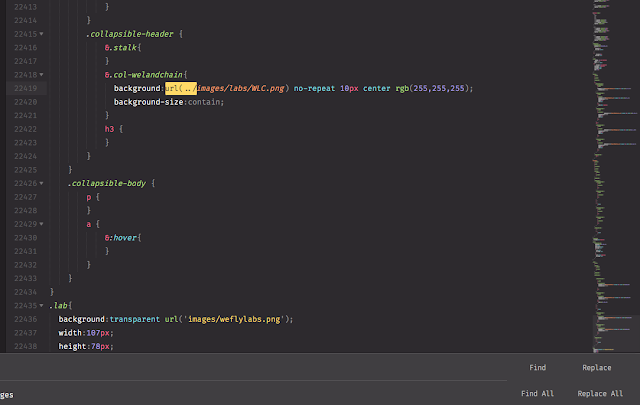Click 'rgb(255,255,255)' color value
Image resolution: width=640 pixels, height=405 pixels.
click(432, 88)
